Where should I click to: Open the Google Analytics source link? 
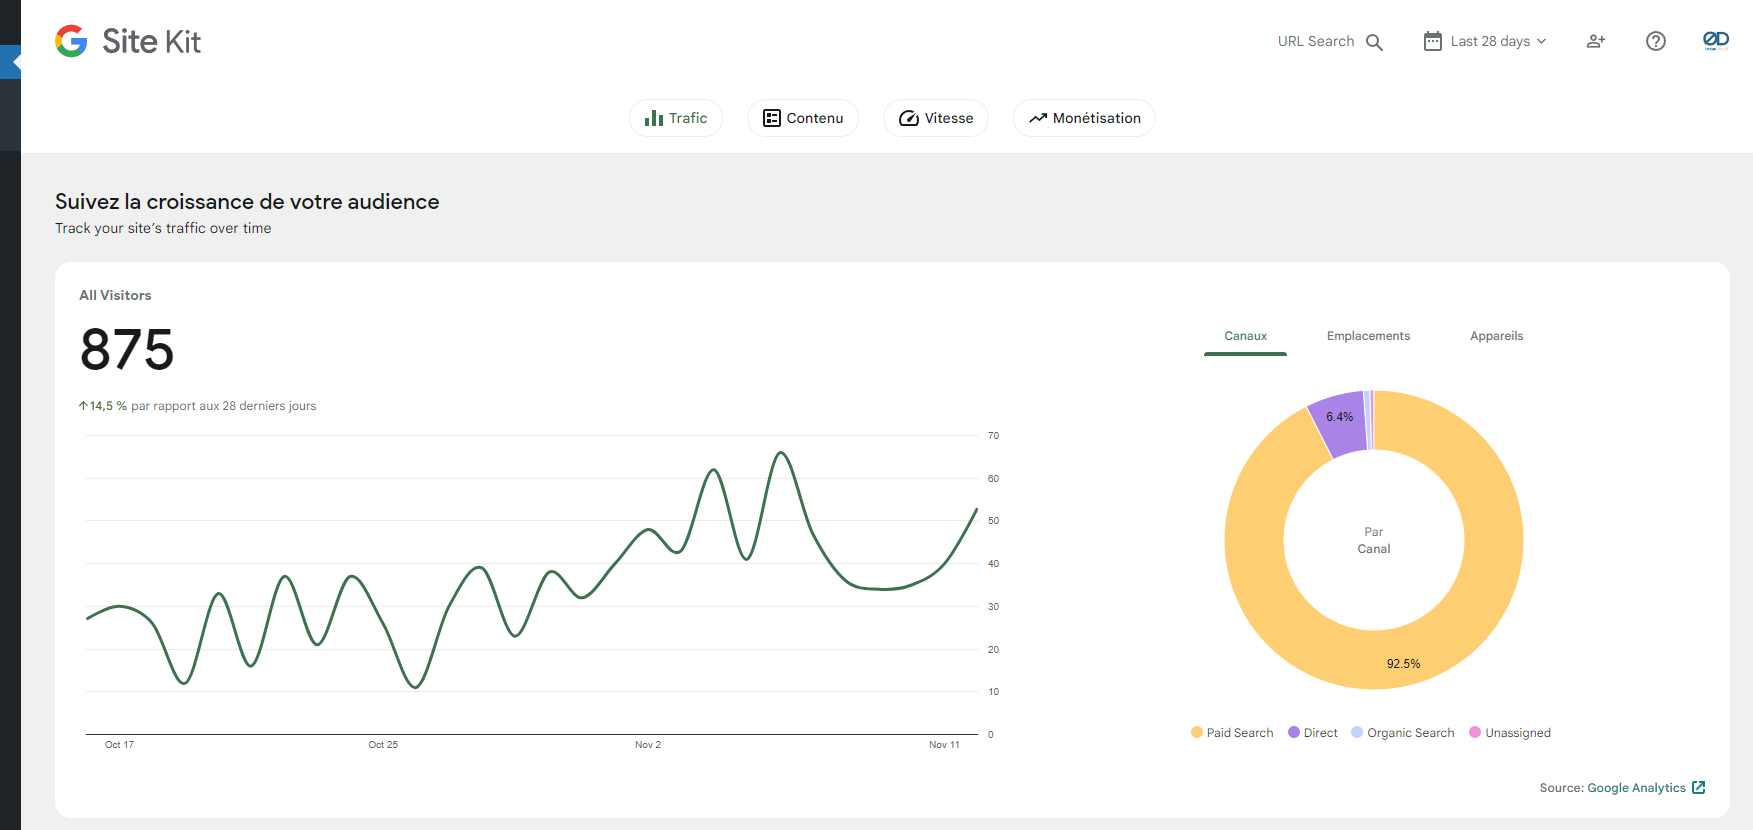[x=1636, y=788]
